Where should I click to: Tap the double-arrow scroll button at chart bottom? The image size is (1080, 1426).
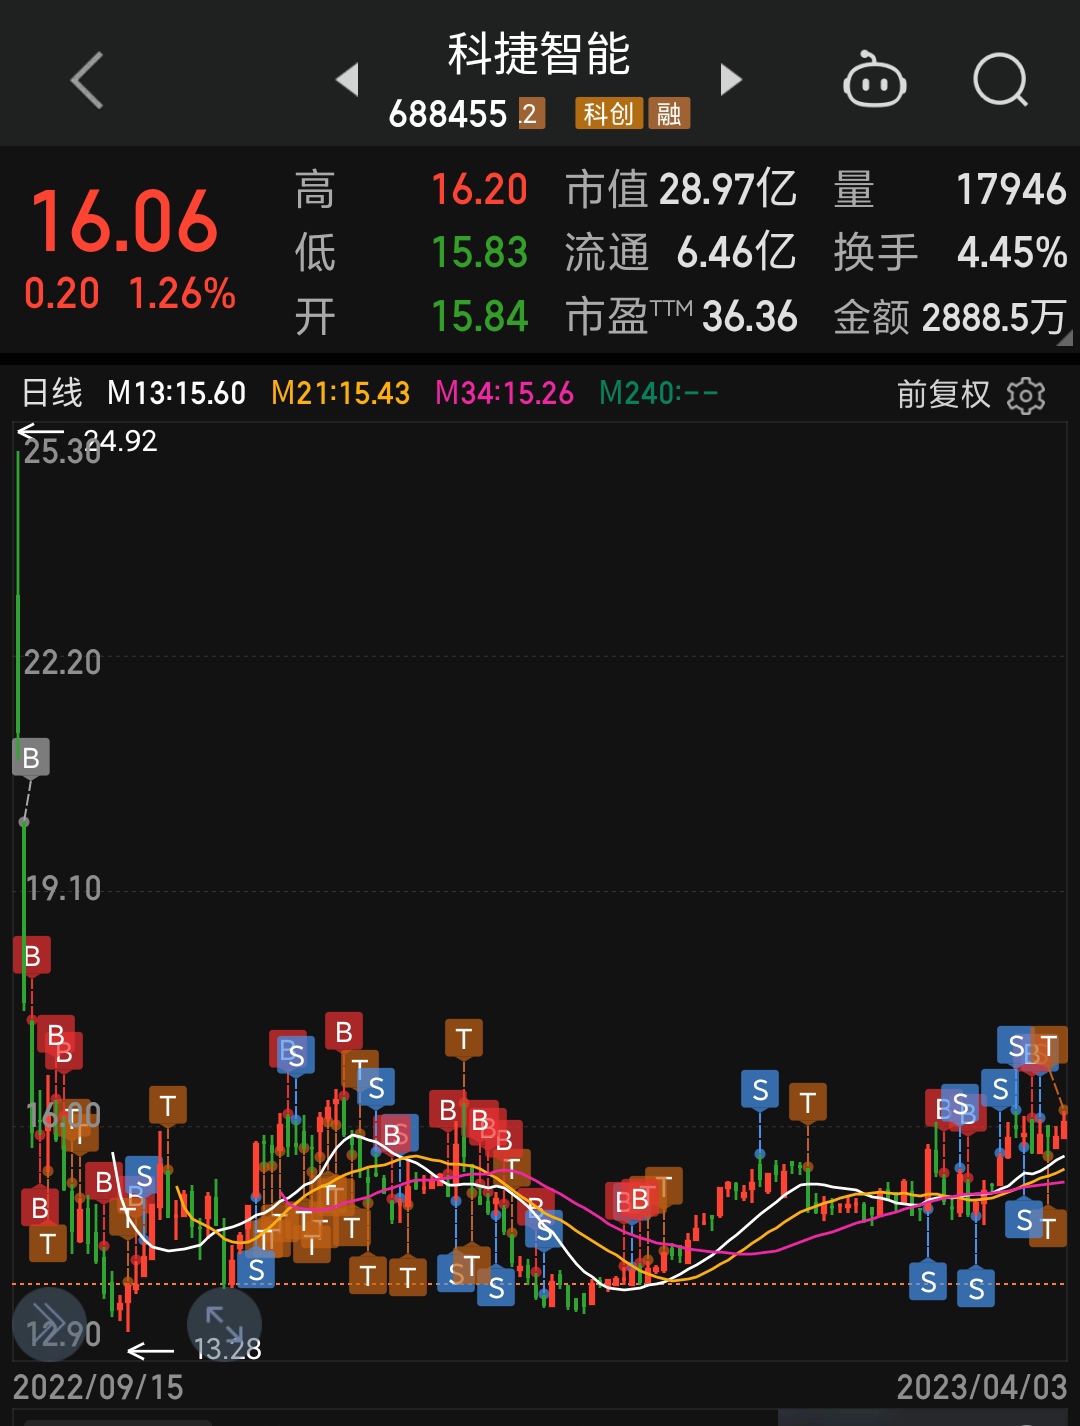(x=50, y=1324)
